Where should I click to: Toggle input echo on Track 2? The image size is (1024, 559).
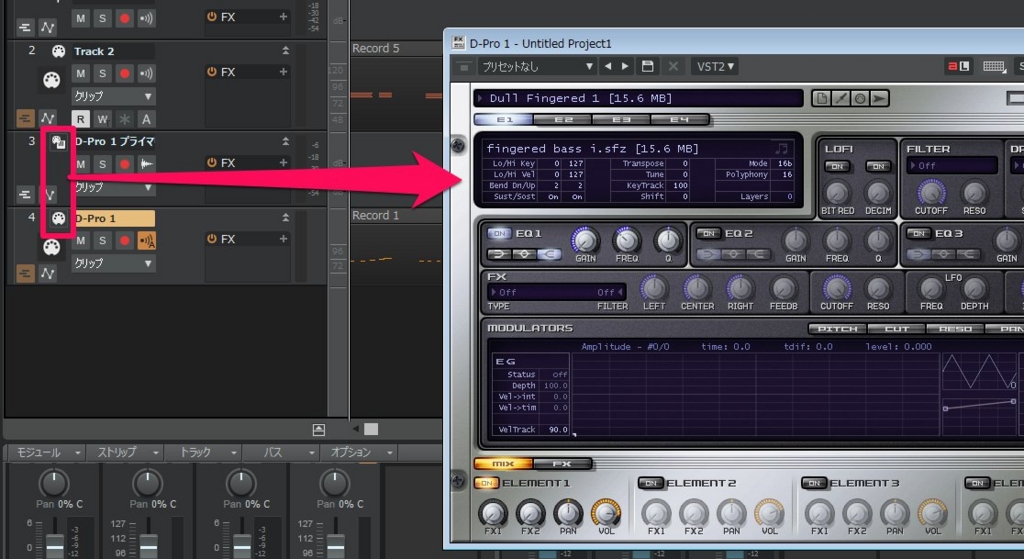pyautogui.click(x=146, y=73)
